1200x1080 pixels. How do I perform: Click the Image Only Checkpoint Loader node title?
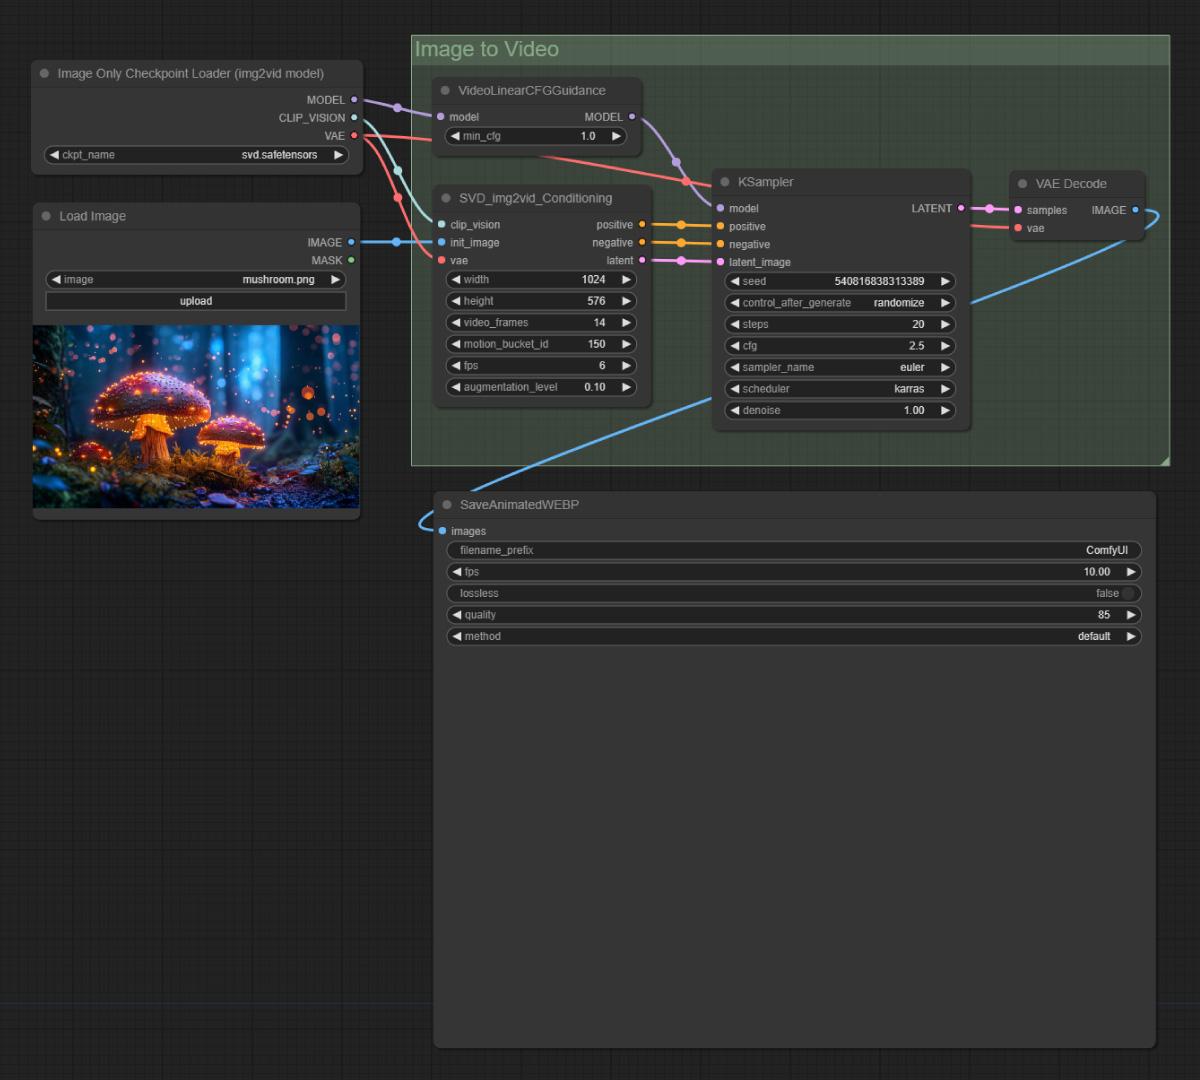point(190,73)
